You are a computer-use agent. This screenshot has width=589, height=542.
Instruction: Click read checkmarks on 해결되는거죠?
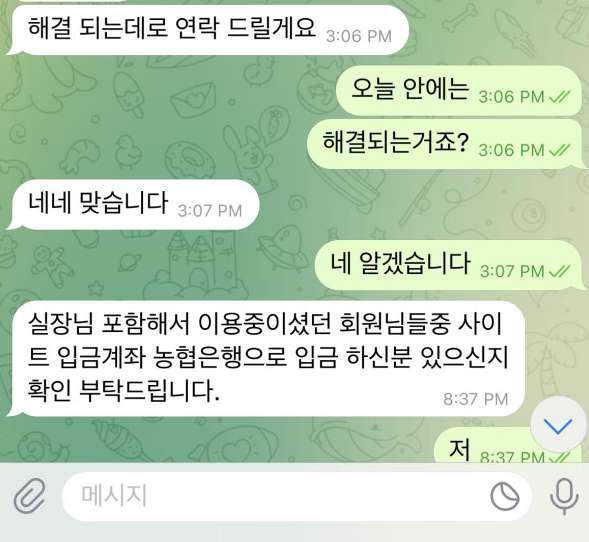[559, 150]
